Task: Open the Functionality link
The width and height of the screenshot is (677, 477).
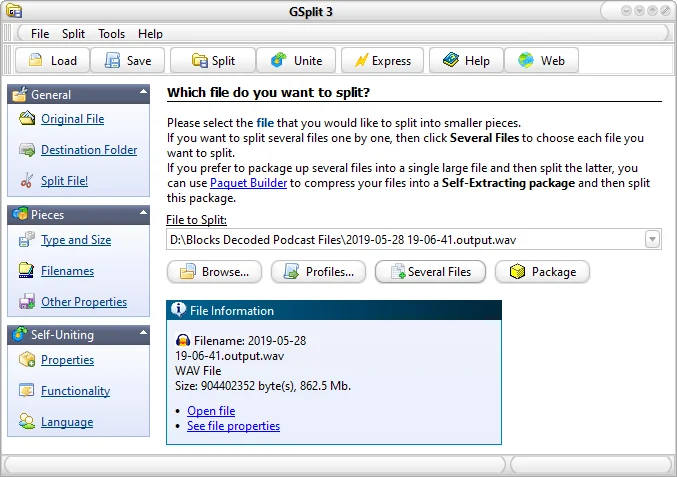Action: (76, 391)
